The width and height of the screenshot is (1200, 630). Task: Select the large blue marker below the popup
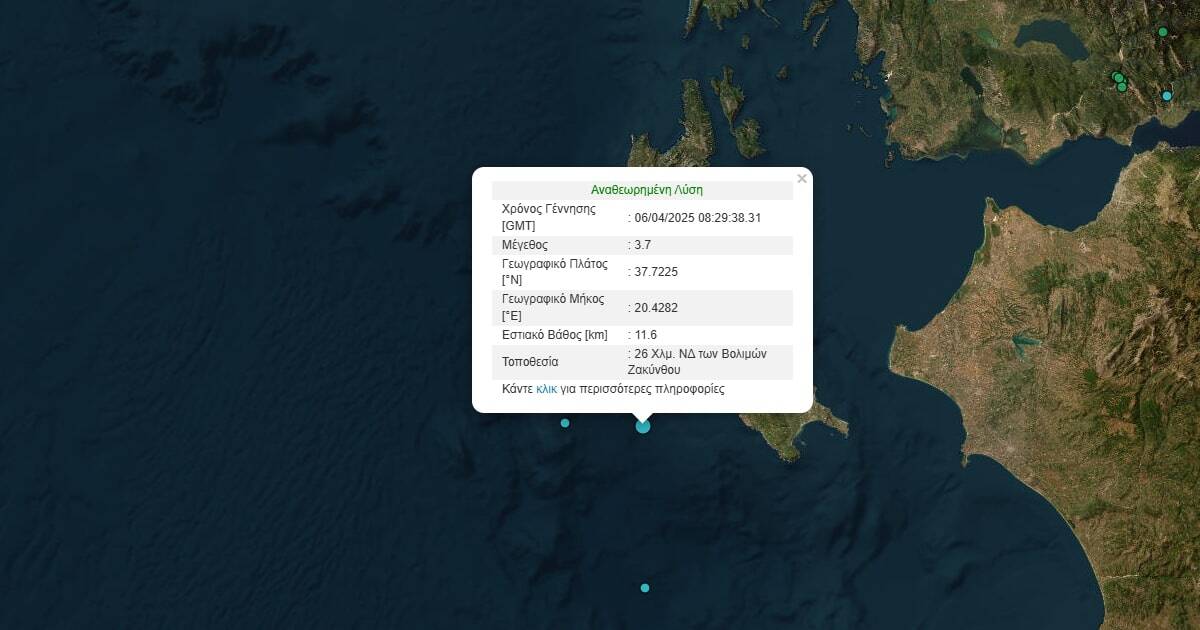(x=643, y=426)
